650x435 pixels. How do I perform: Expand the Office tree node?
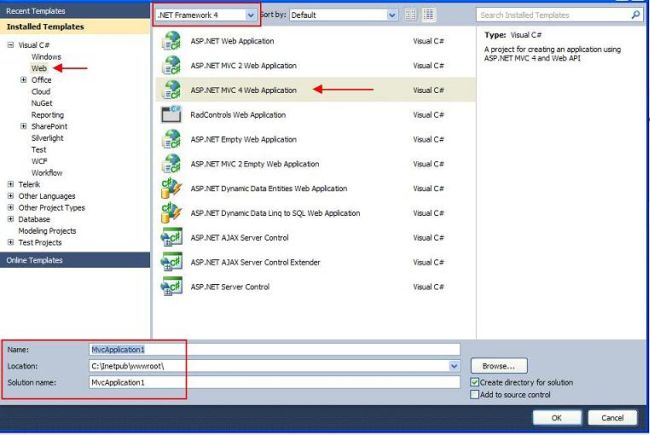click(x=24, y=80)
